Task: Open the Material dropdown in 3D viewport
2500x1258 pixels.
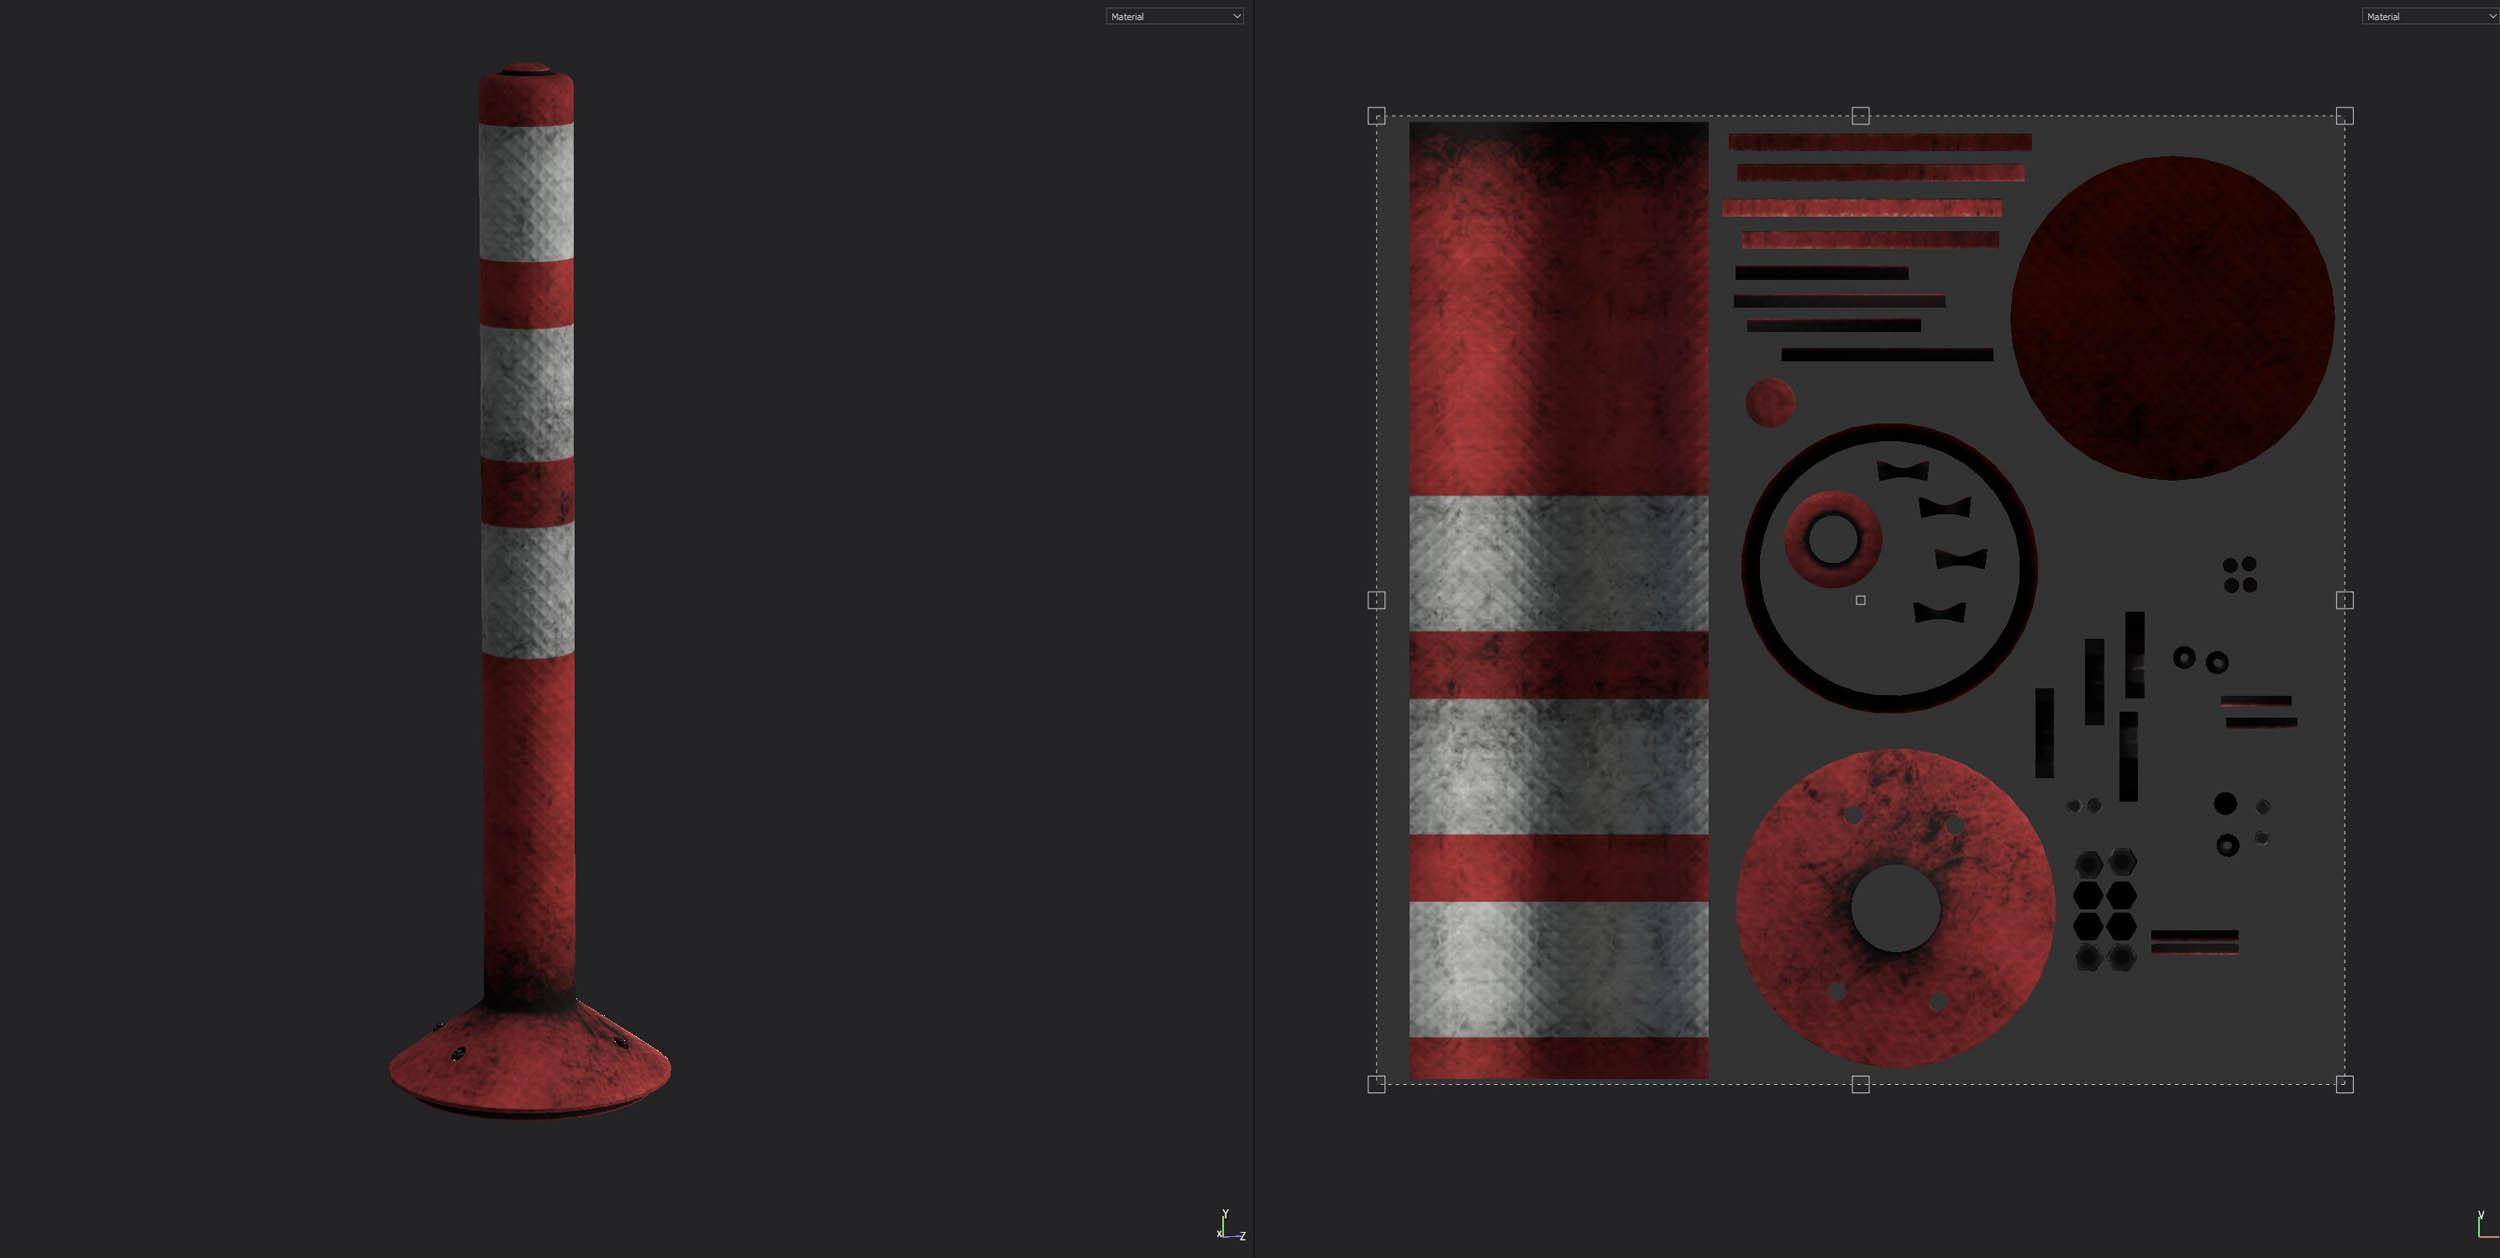Action: (1174, 16)
